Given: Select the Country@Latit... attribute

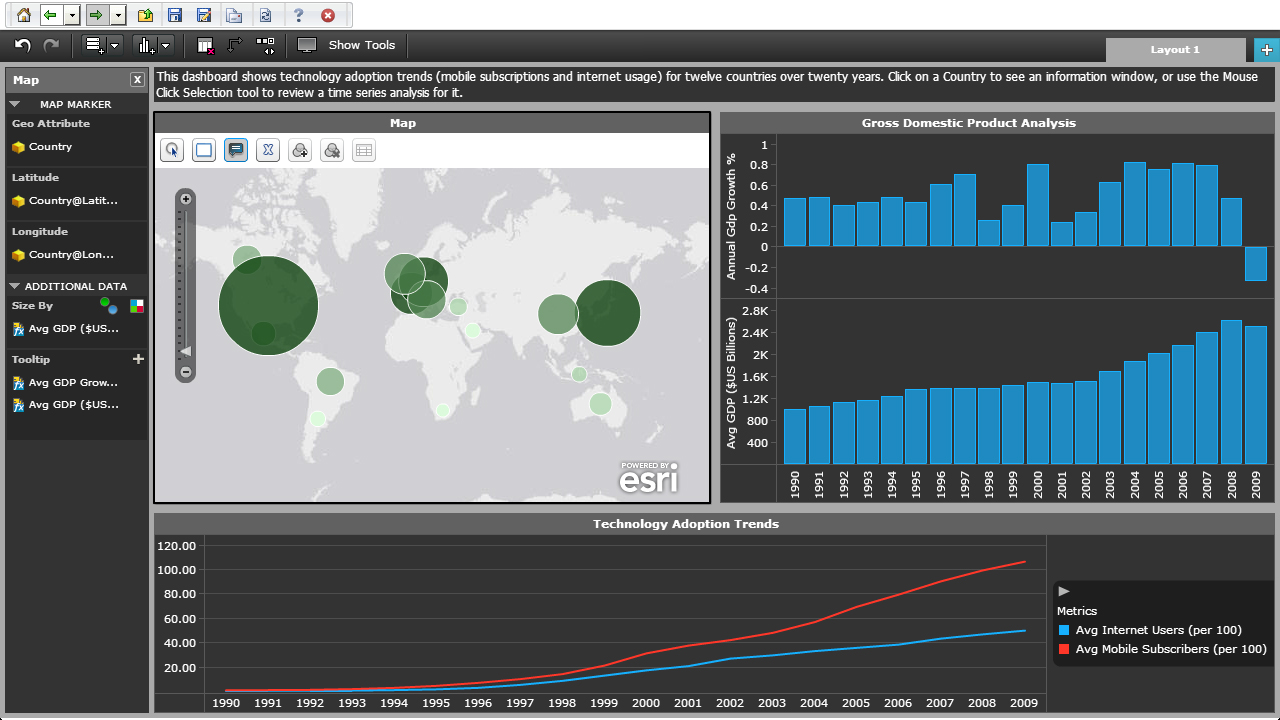Looking at the screenshot, I should click(x=65, y=200).
